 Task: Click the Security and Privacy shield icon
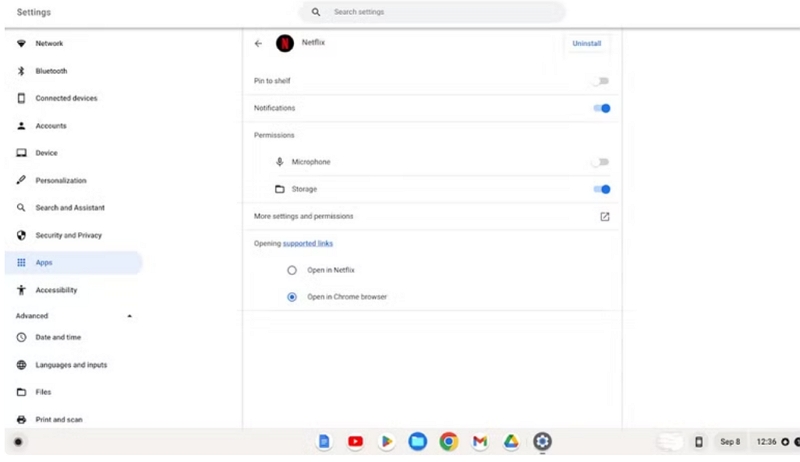point(21,235)
